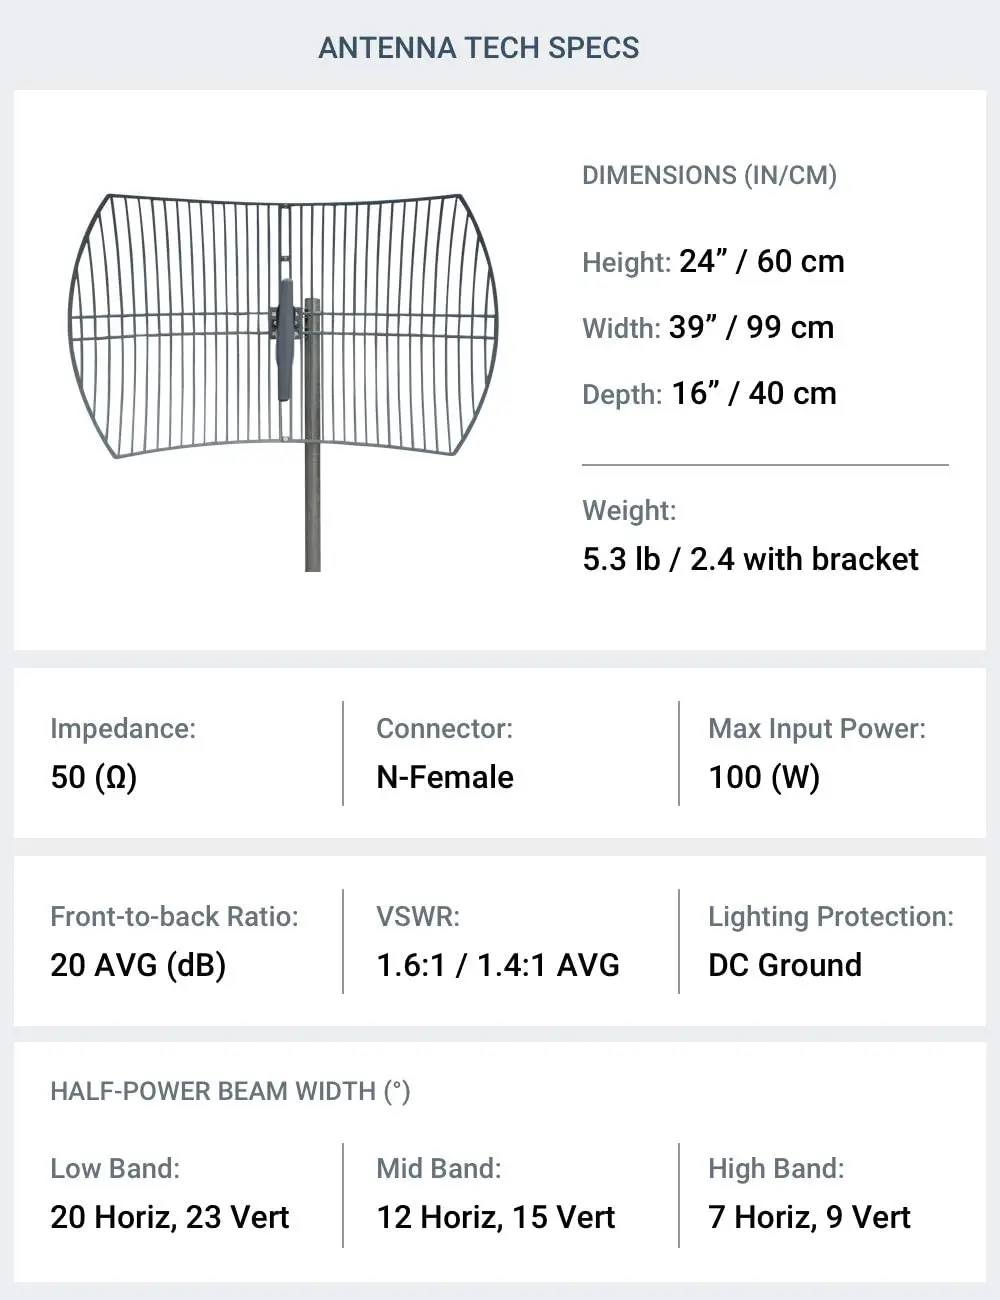The image size is (1000, 1300).
Task: Click the Weight label
Action: click(x=629, y=510)
